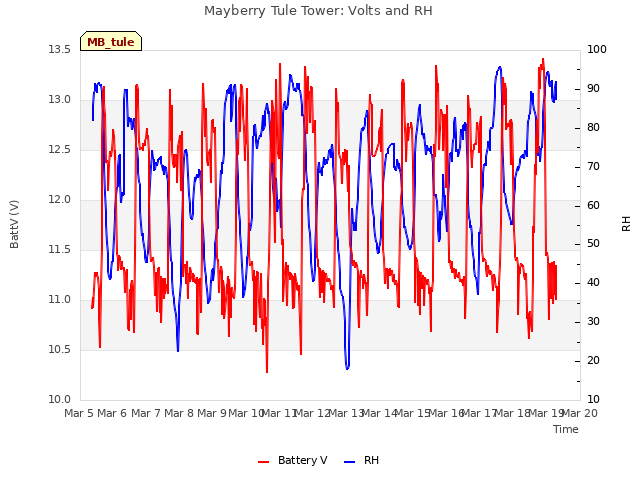This screenshot has width=640, height=480.
Task: Click the 50 right axis tick label
Action: [x=593, y=244]
